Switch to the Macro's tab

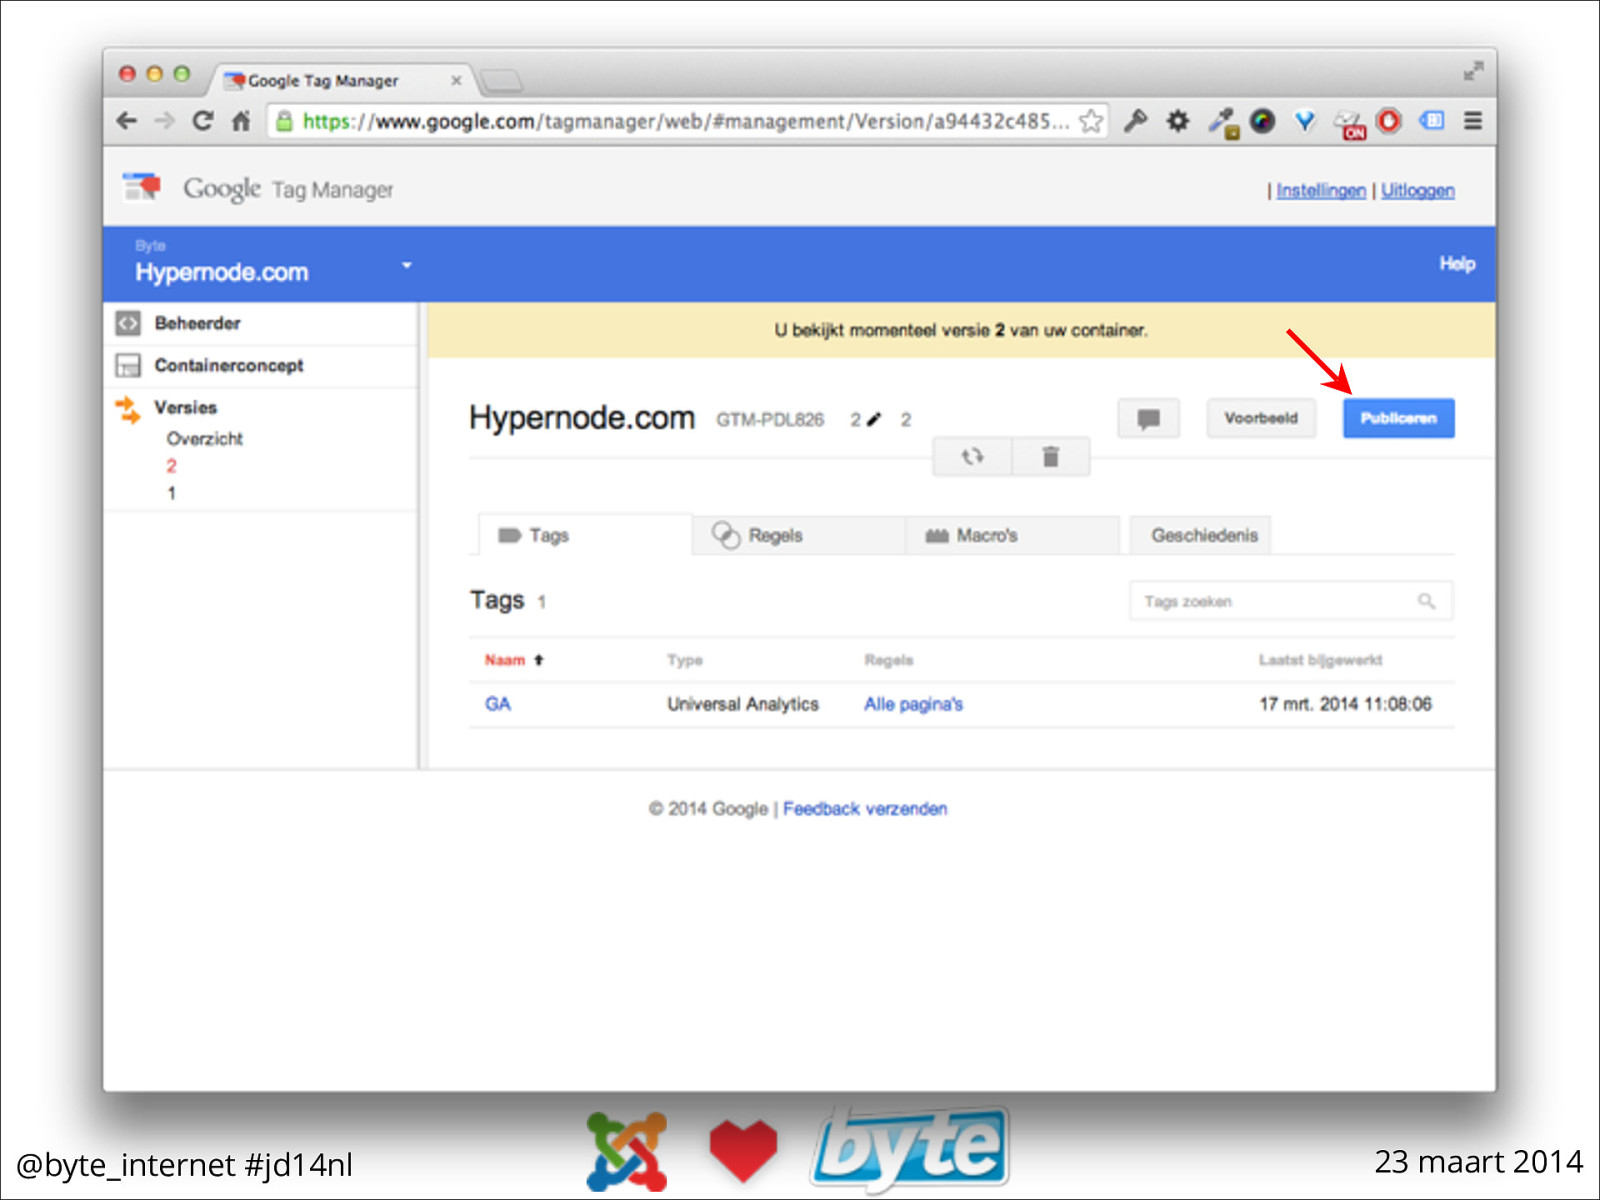click(x=1013, y=535)
